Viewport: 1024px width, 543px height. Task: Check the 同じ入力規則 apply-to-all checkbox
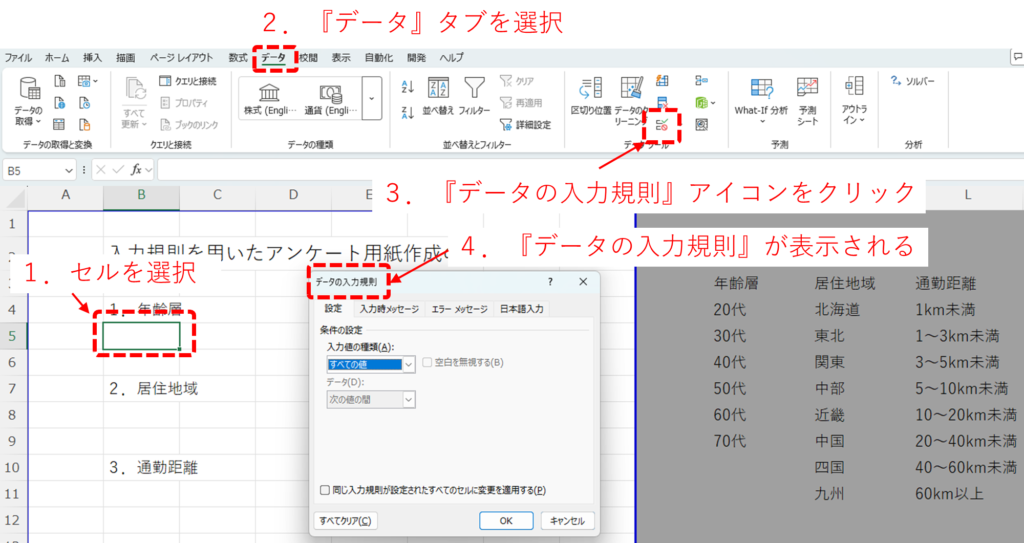tap(324, 490)
